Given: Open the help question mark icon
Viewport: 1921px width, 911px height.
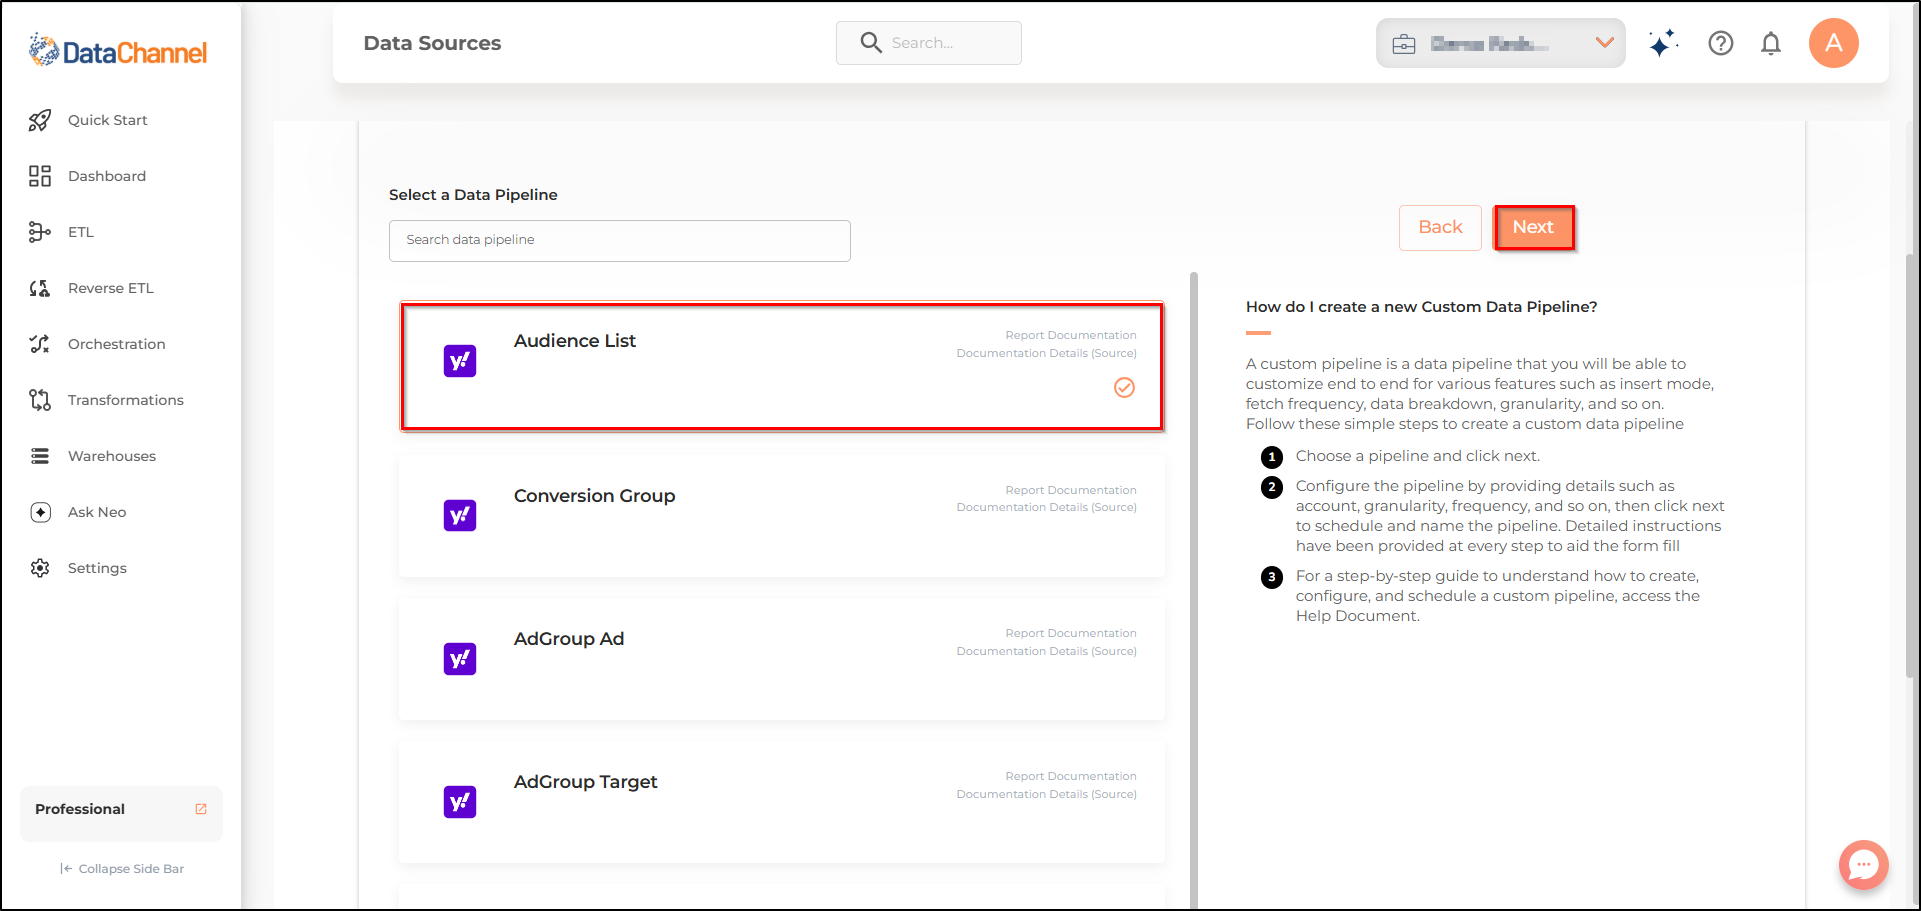Looking at the screenshot, I should point(1721,43).
